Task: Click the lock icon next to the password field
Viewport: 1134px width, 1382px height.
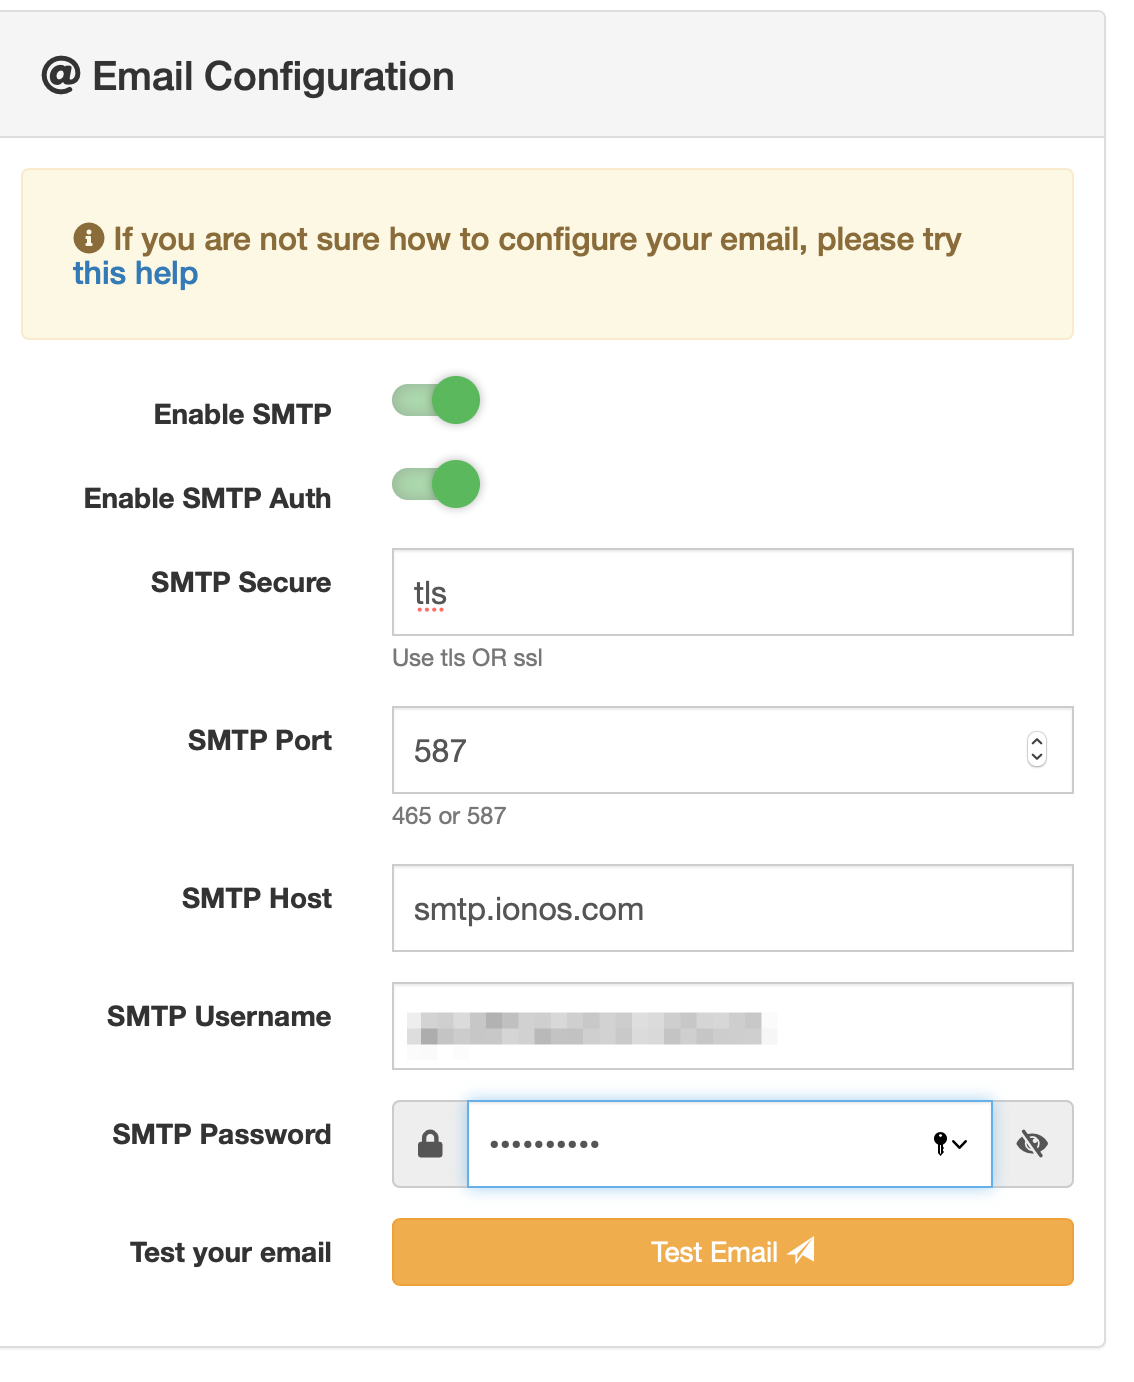Action: click(430, 1143)
